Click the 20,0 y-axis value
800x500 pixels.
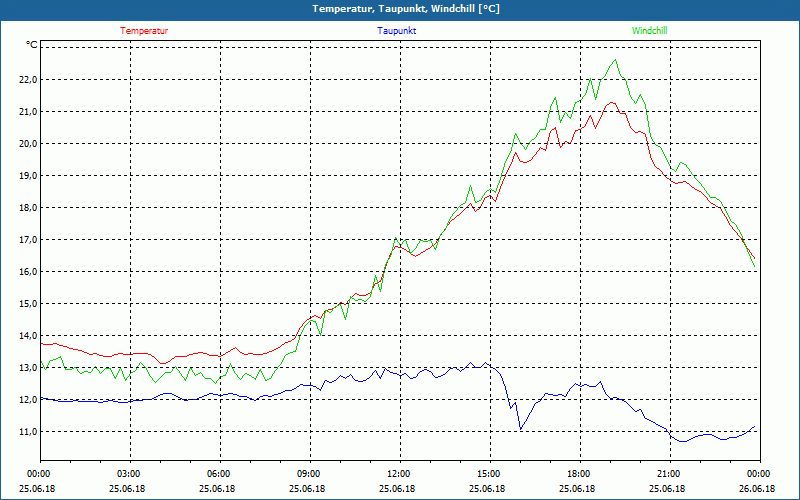point(29,144)
